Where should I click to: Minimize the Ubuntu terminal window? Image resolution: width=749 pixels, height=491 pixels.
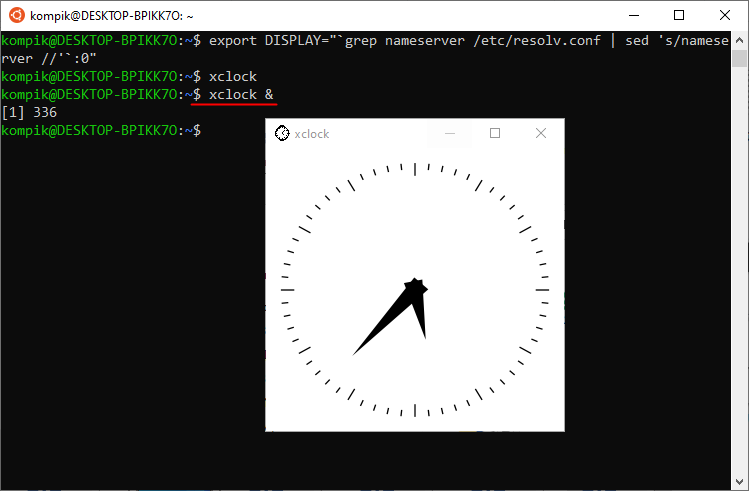tap(634, 15)
